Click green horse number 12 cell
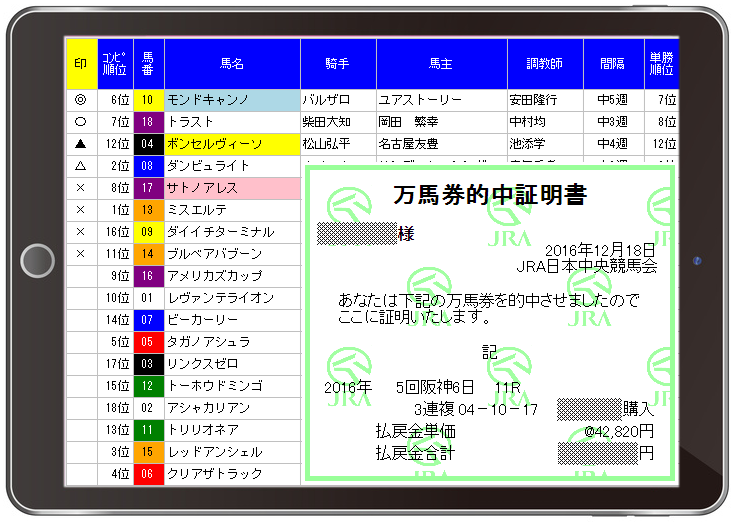The height and width of the screenshot is (522, 736). pyautogui.click(x=149, y=386)
